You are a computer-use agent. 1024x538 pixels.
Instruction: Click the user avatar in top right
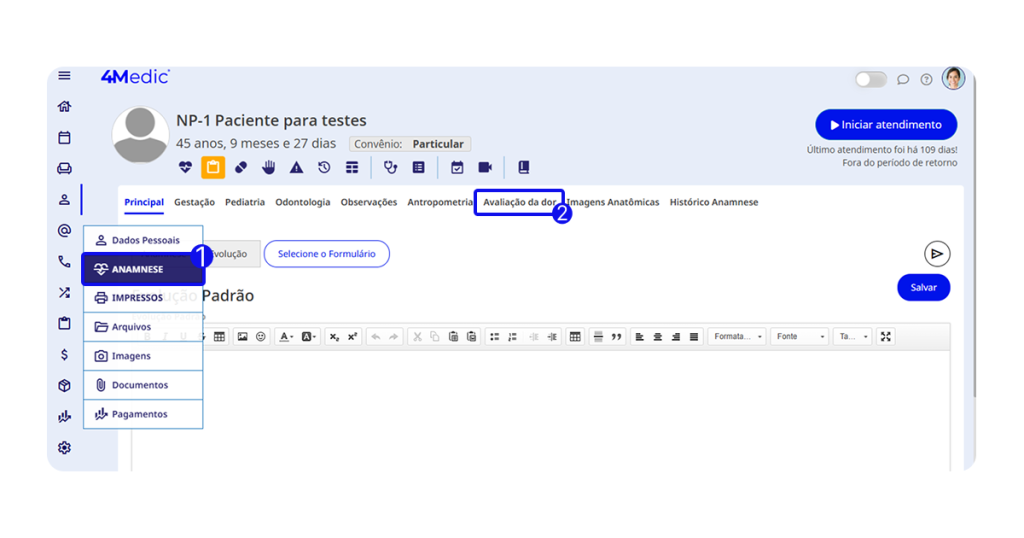coord(953,78)
